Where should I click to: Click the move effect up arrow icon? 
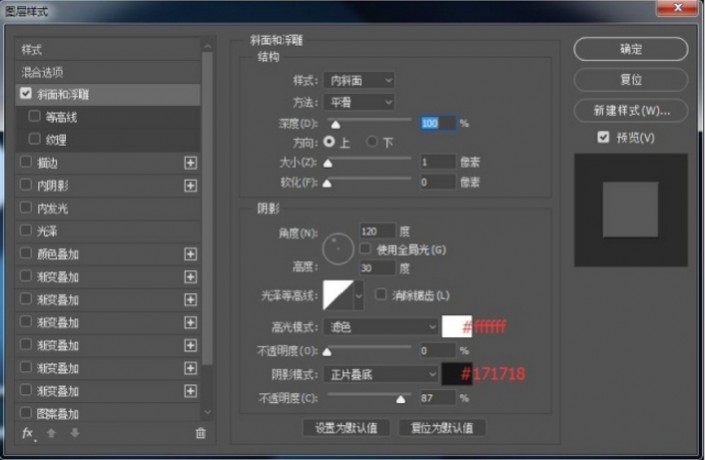(x=51, y=433)
